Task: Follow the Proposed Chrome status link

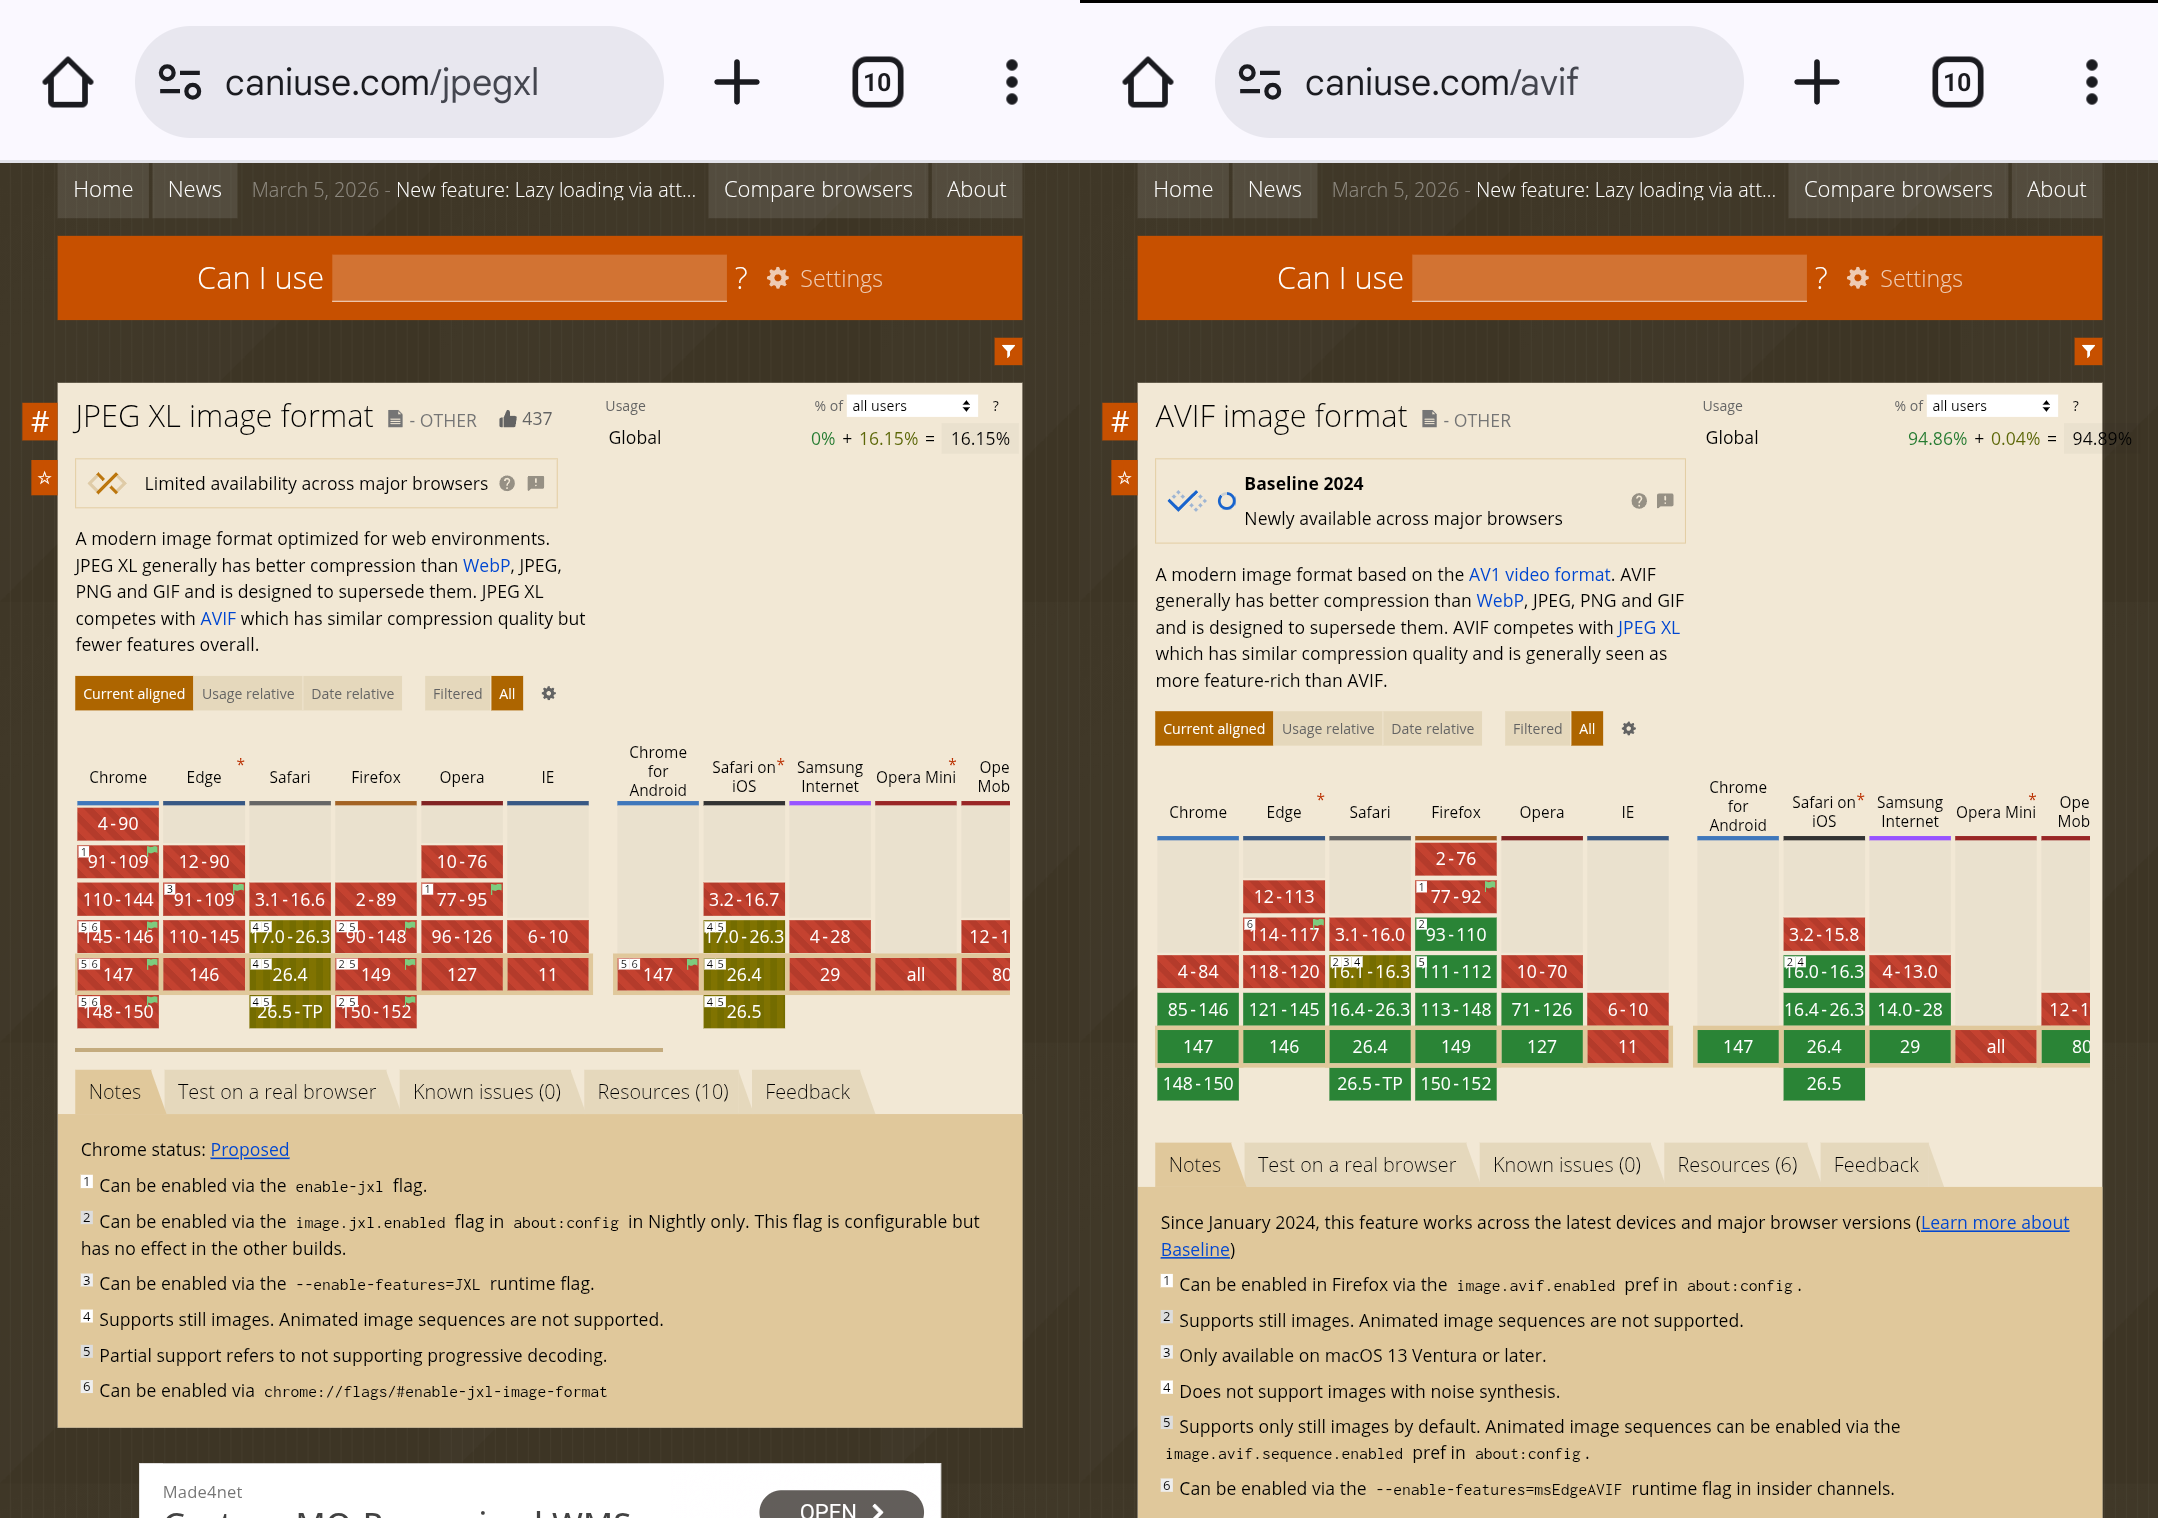Action: [249, 1150]
